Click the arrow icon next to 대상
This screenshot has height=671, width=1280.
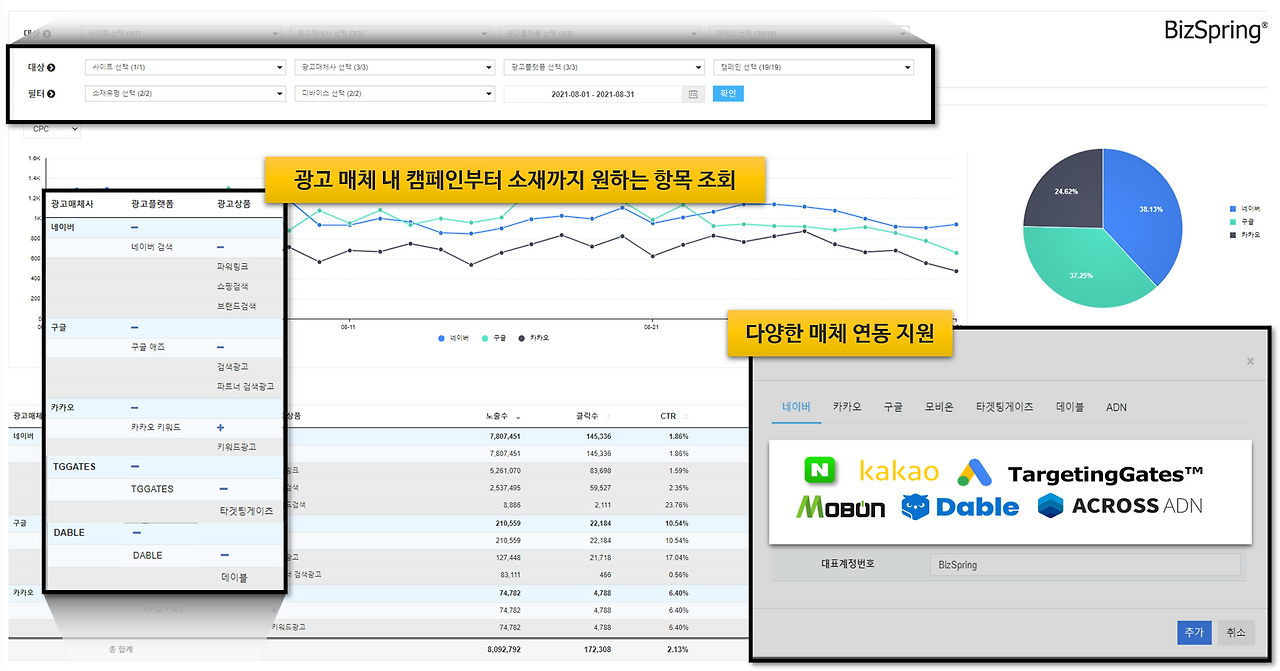coord(51,68)
